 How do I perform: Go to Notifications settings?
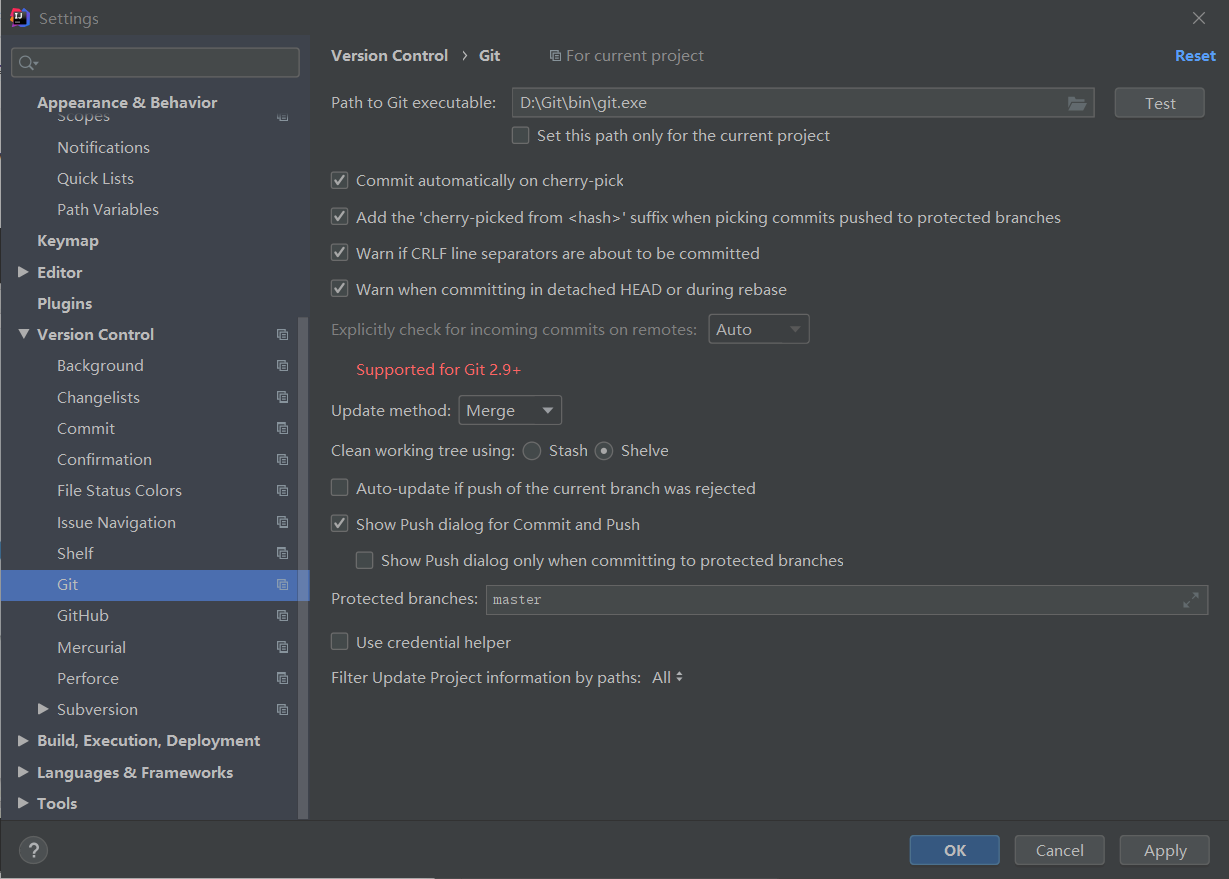point(103,147)
